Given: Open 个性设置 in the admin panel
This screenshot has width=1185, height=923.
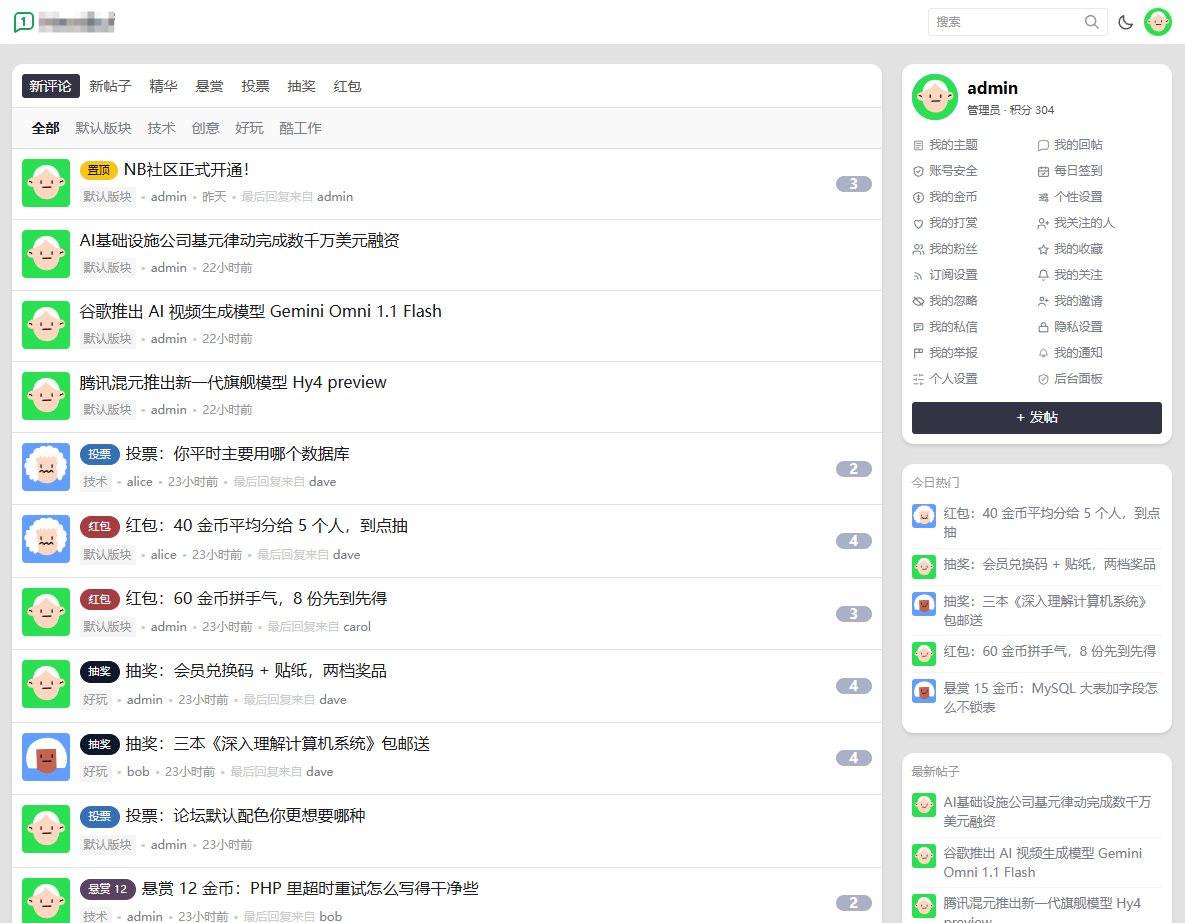Looking at the screenshot, I should 1070,197.
